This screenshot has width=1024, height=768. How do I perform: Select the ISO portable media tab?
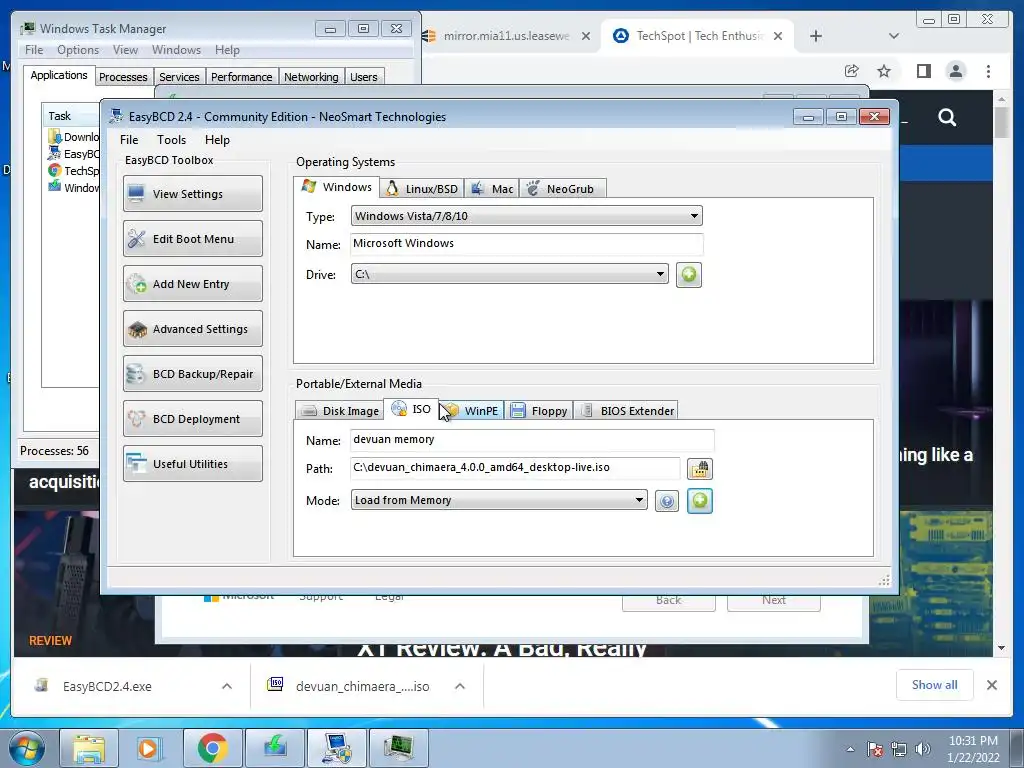click(411, 409)
